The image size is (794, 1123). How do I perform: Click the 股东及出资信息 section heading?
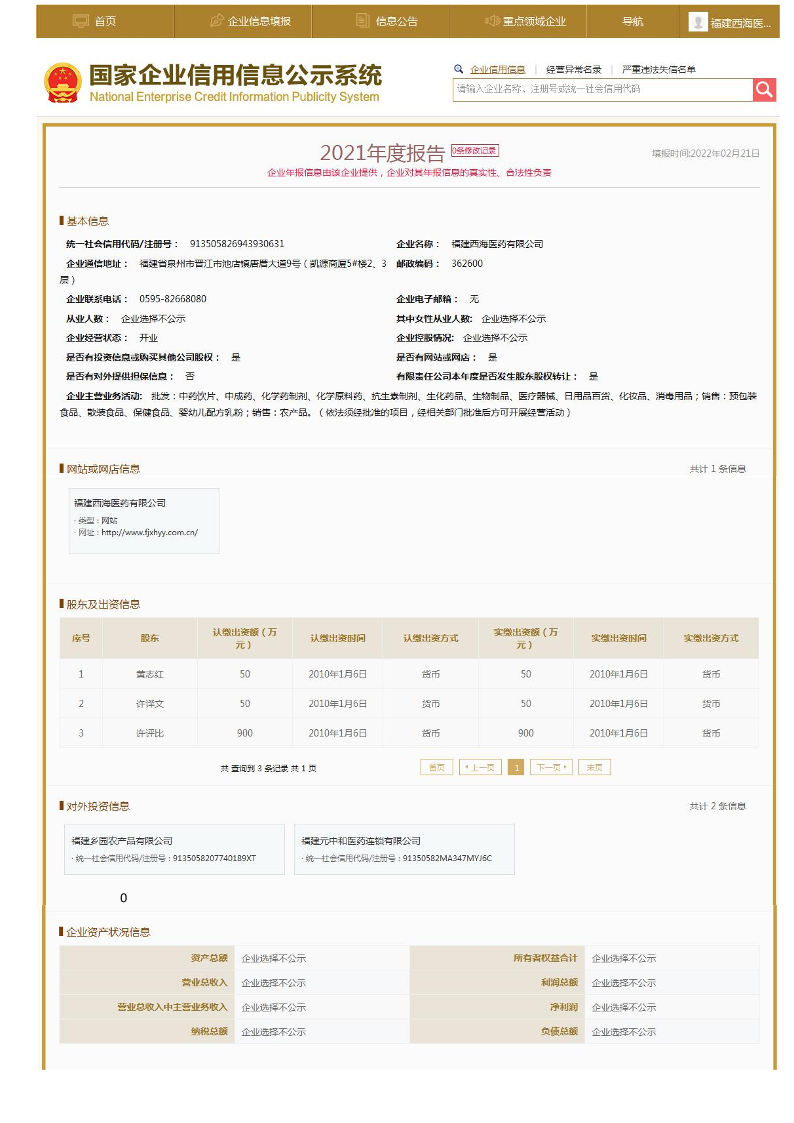click(x=103, y=604)
